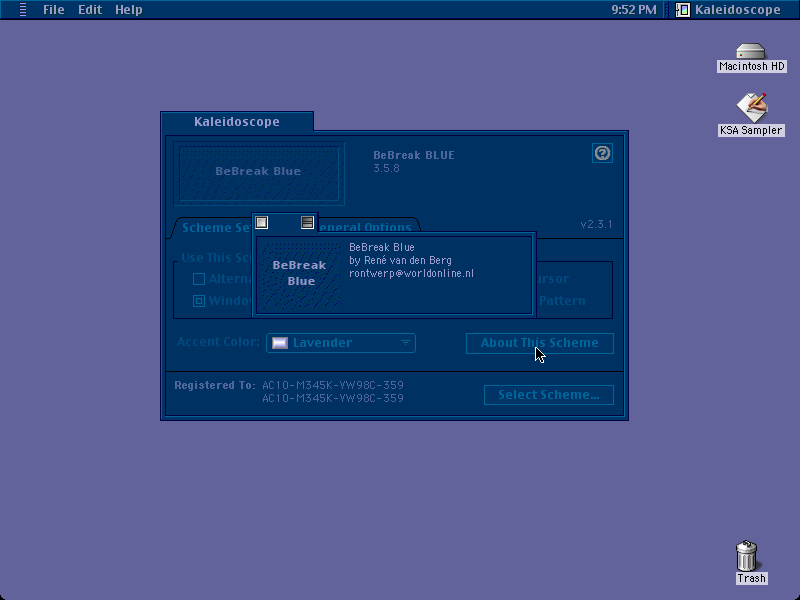The height and width of the screenshot is (600, 800).
Task: Click the first registration code line
Action: click(333, 385)
